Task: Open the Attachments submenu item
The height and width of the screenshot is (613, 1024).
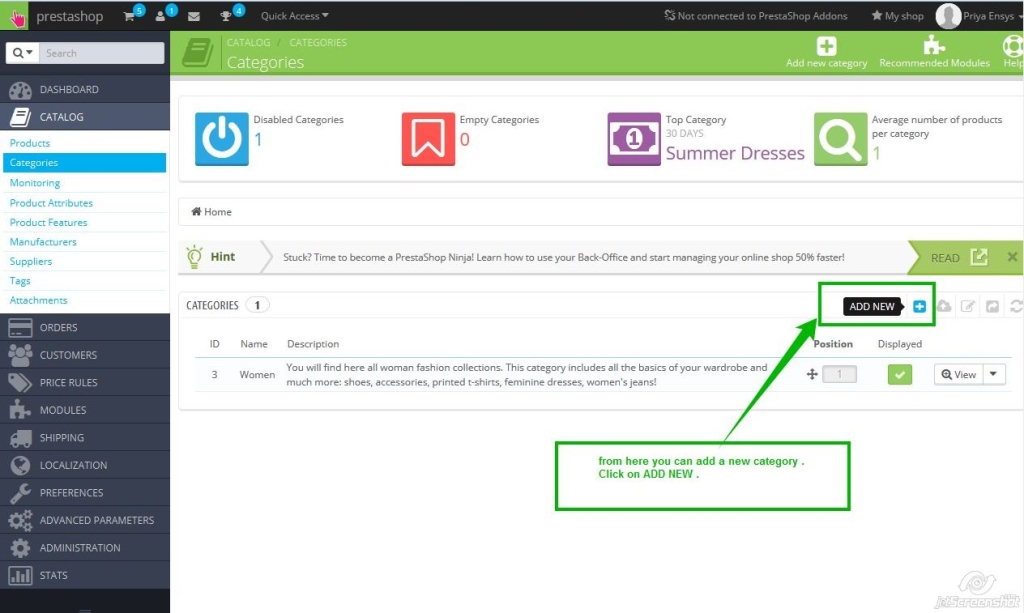Action: [39, 300]
